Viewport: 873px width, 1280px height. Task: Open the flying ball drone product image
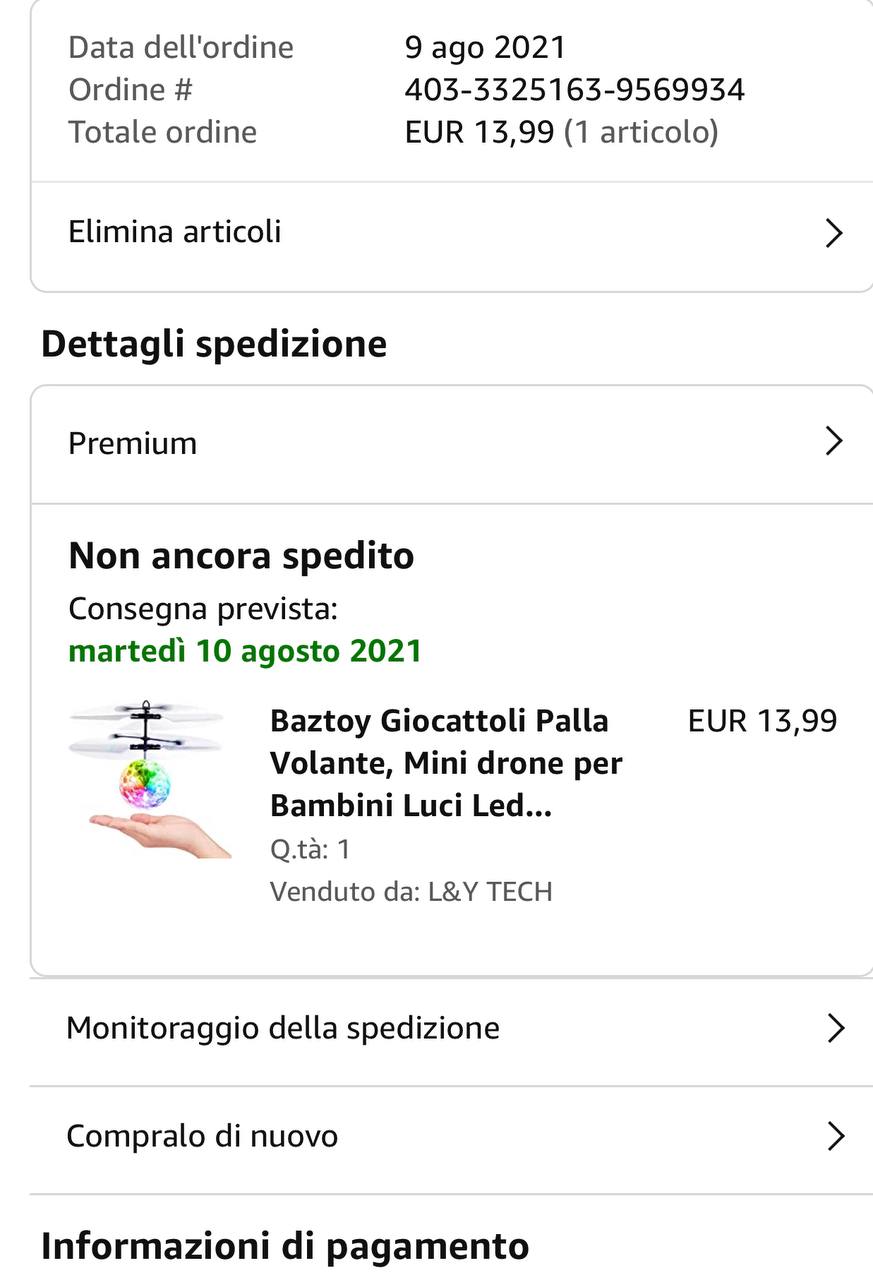pos(152,780)
